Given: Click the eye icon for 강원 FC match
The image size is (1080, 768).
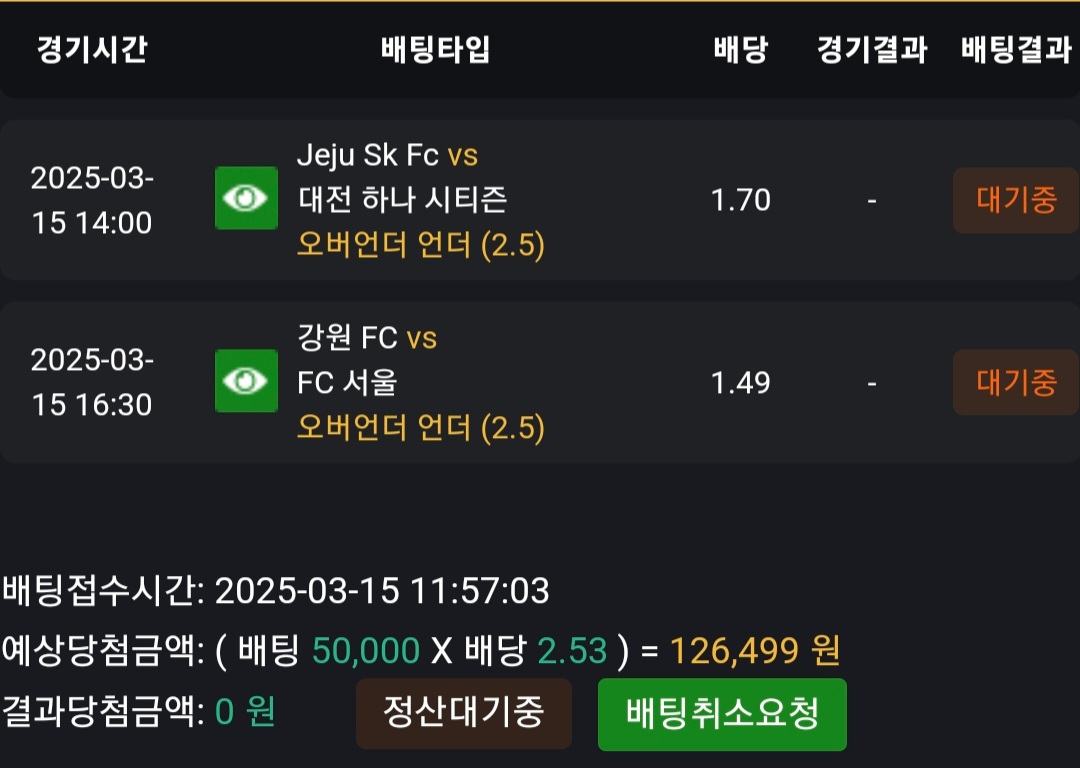Looking at the screenshot, I should [x=246, y=380].
